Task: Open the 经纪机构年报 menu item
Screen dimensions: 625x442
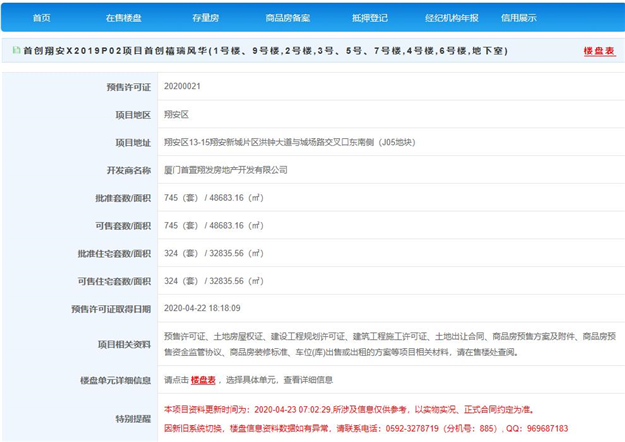Action: tap(452, 18)
